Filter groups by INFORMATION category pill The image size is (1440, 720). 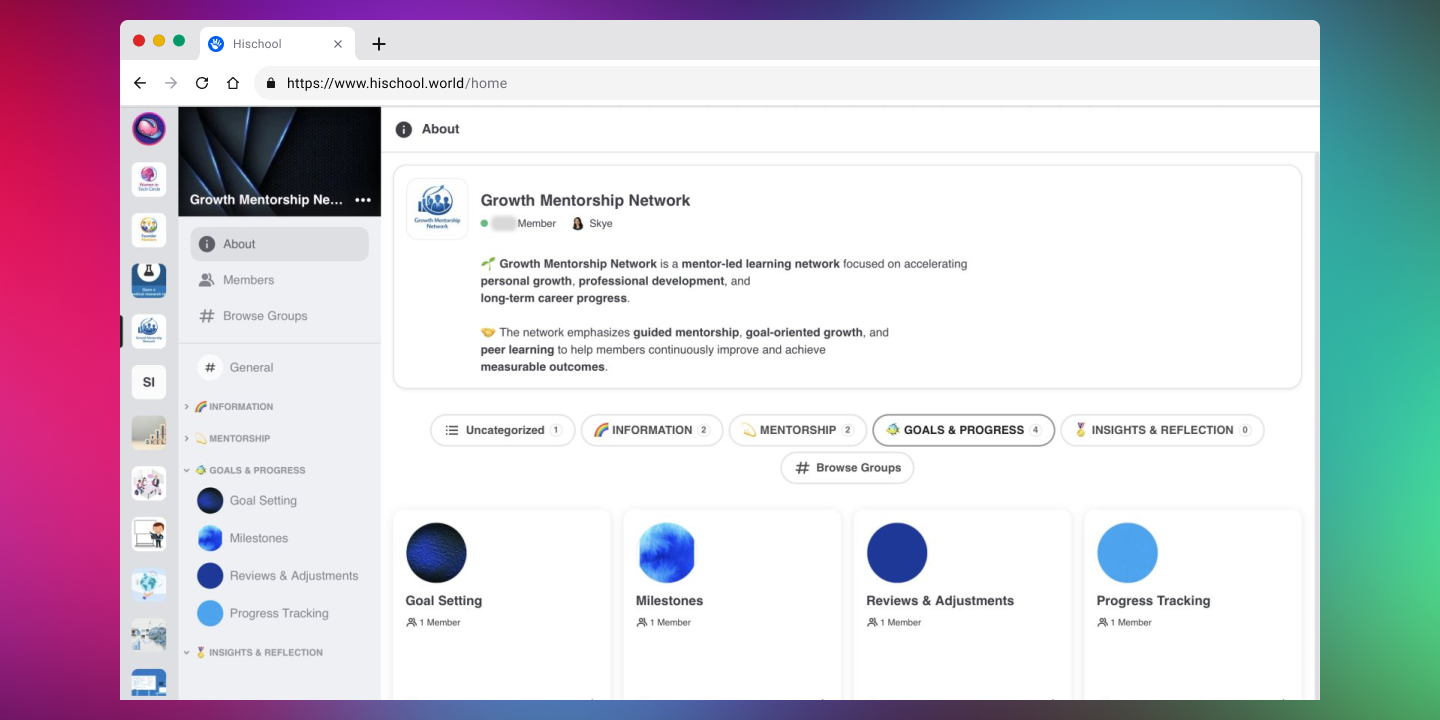pyautogui.click(x=652, y=430)
